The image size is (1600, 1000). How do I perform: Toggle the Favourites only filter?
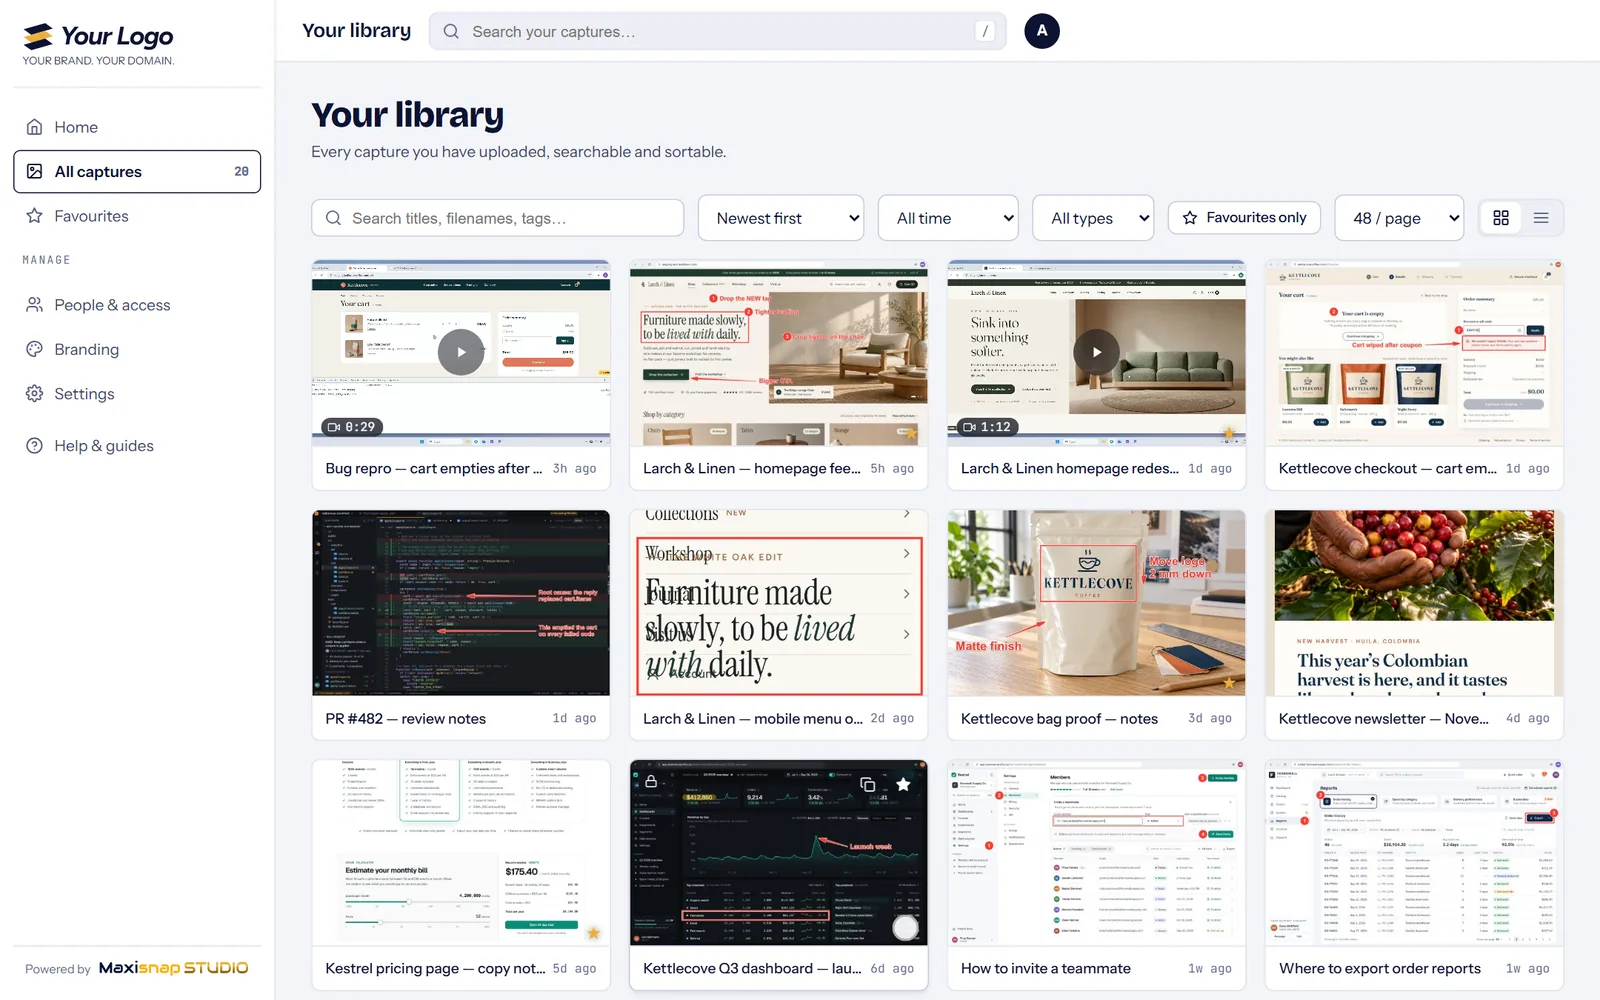[1244, 218]
